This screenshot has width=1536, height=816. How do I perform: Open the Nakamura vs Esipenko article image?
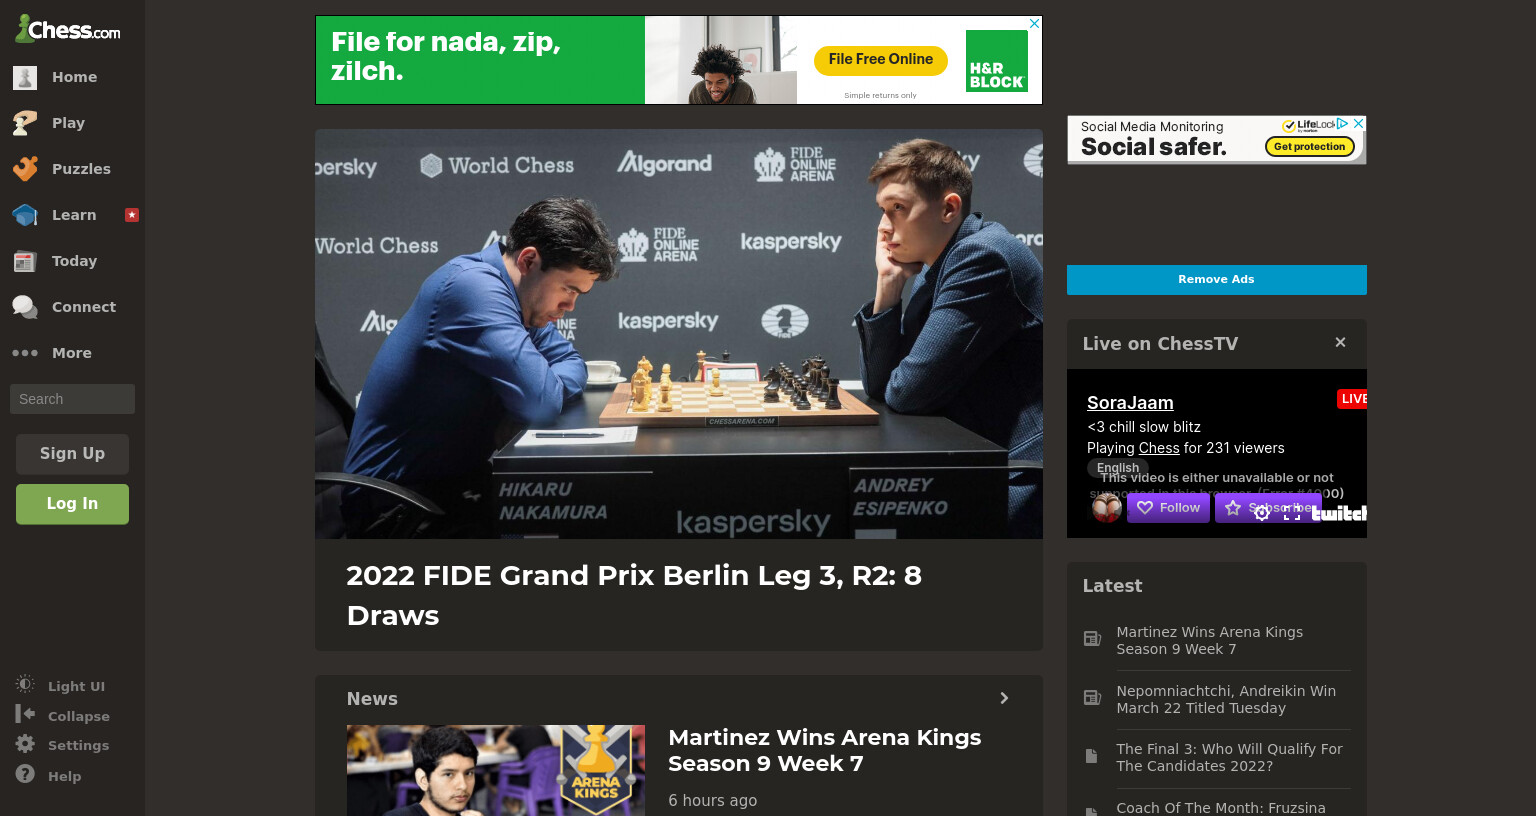click(679, 334)
